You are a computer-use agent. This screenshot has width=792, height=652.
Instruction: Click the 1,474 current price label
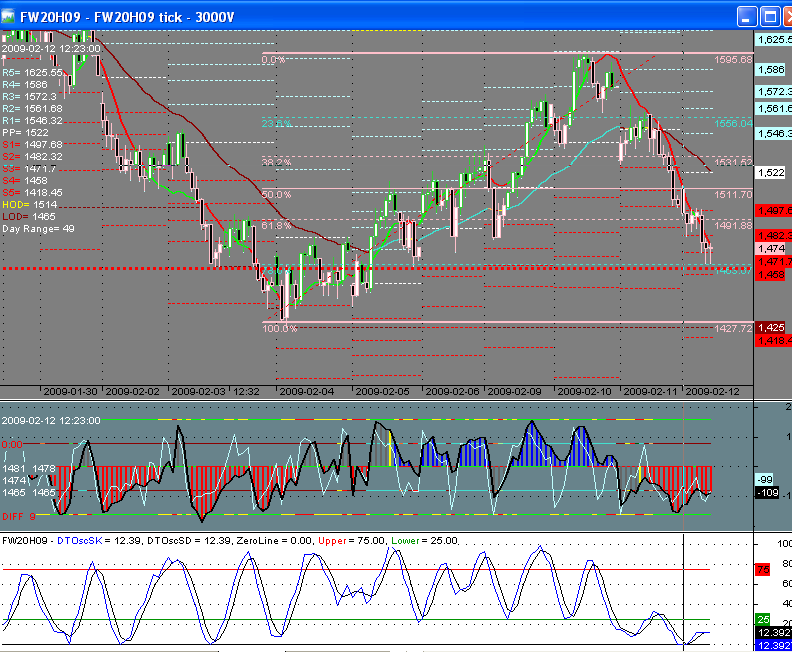click(772, 248)
